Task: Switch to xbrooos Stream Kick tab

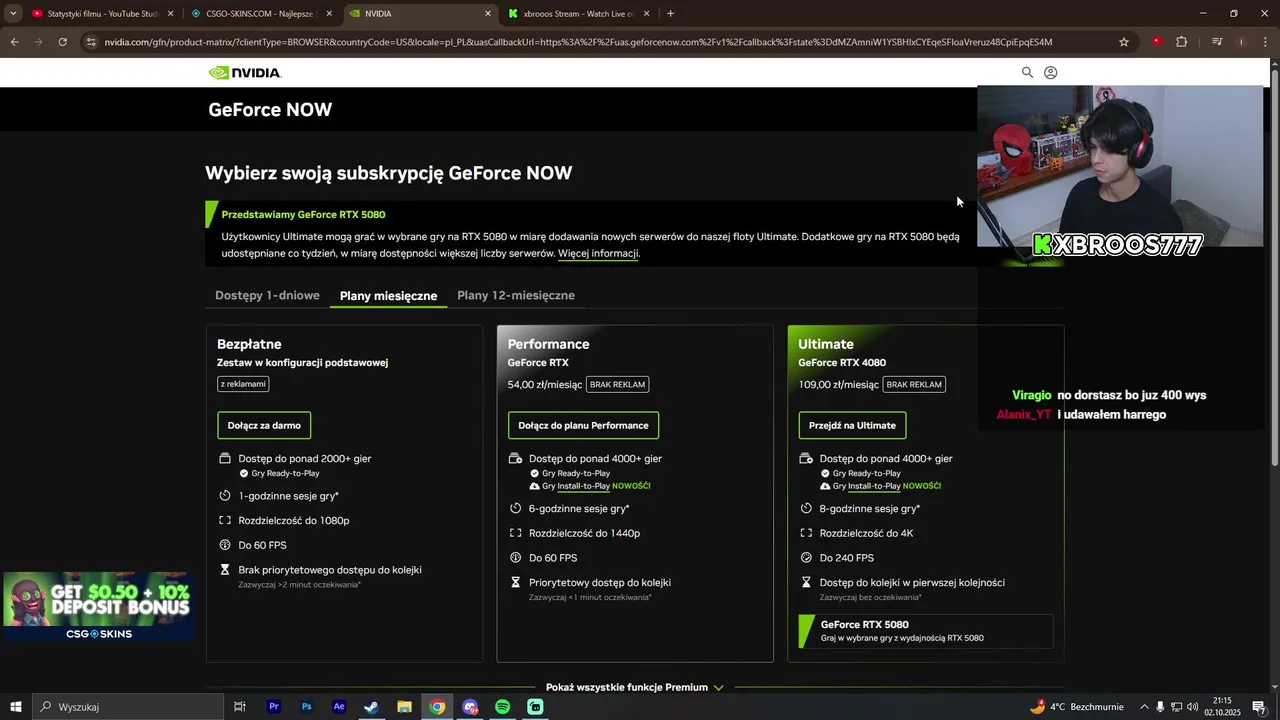Action: (578, 14)
